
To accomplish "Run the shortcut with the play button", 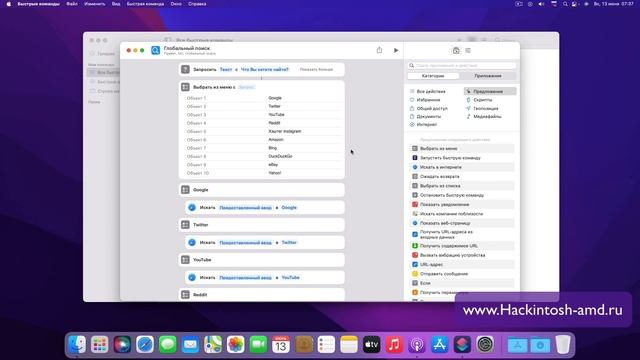I will pyautogui.click(x=396, y=51).
